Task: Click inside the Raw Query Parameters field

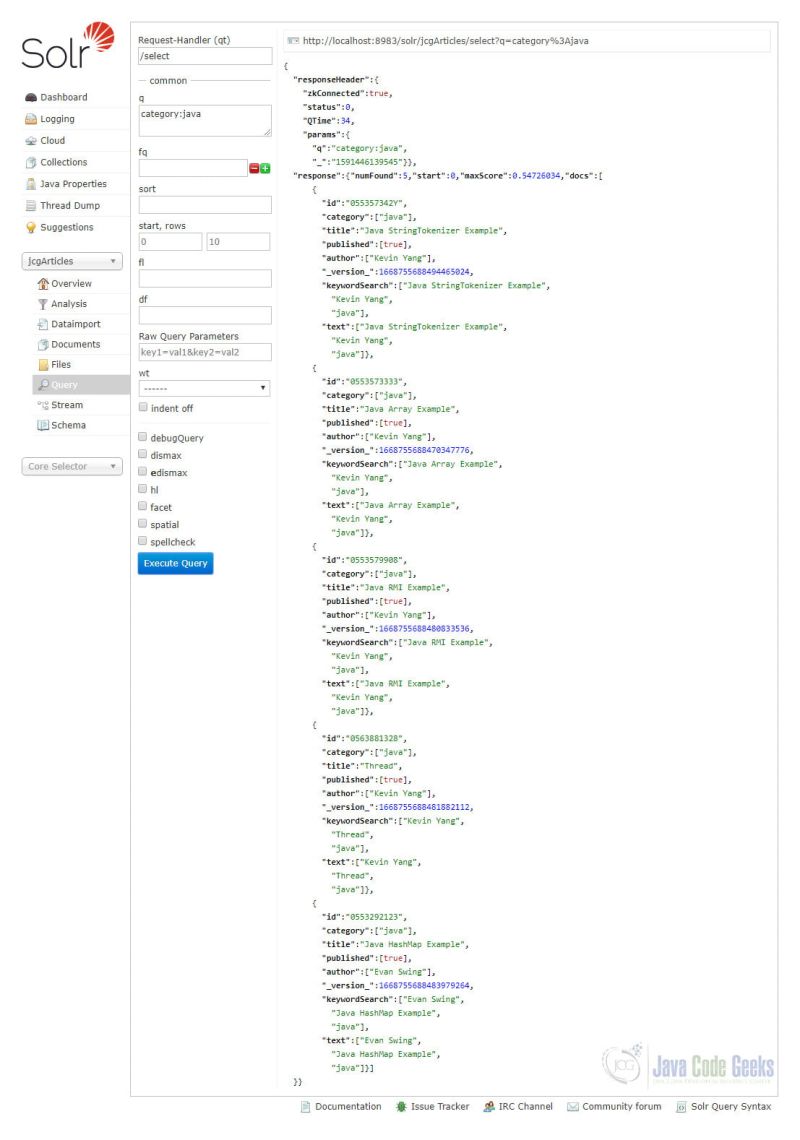Action: pos(203,351)
